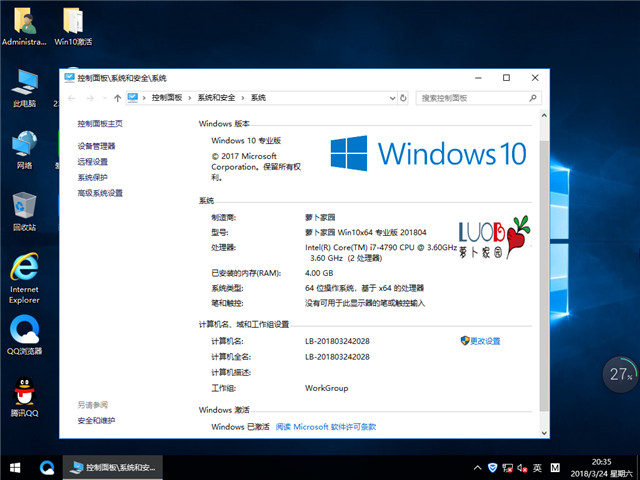Open the network status tray icon
Viewport: 640px width, 480px height.
(x=507, y=468)
